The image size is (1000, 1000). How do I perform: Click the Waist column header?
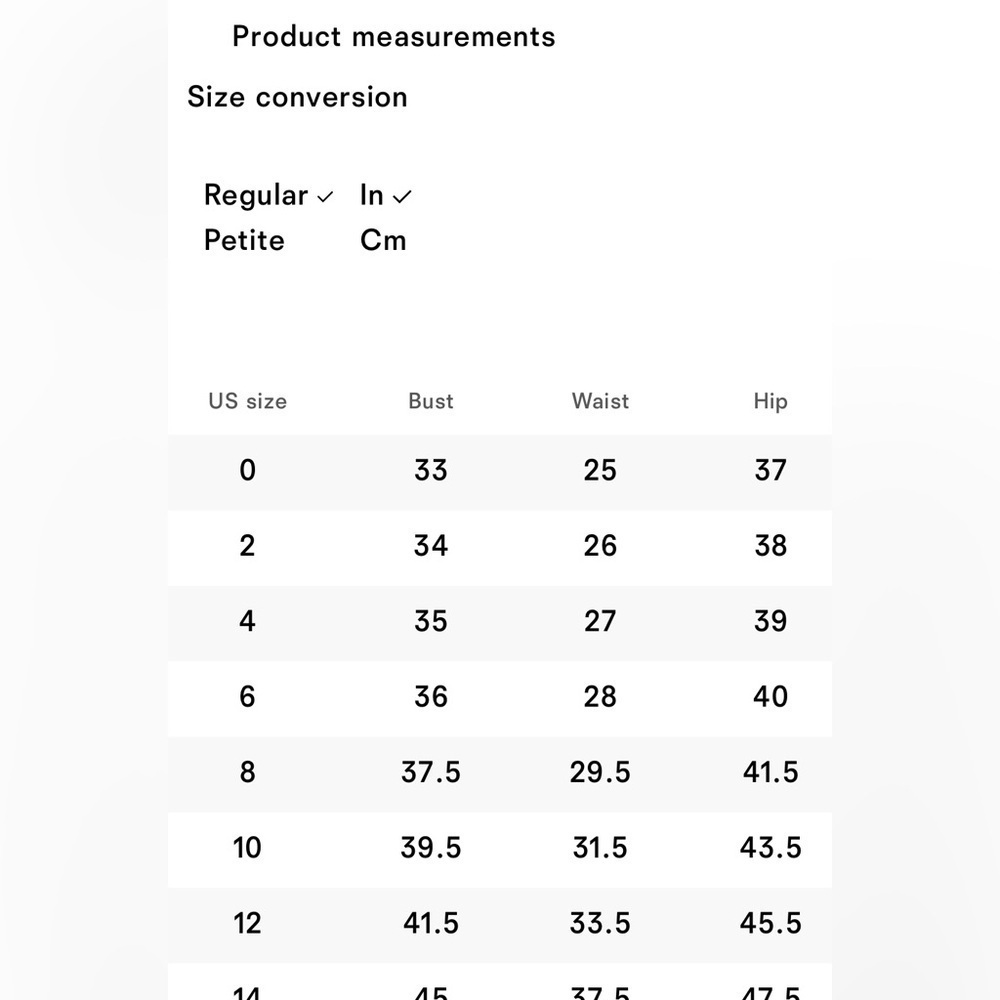click(x=600, y=401)
